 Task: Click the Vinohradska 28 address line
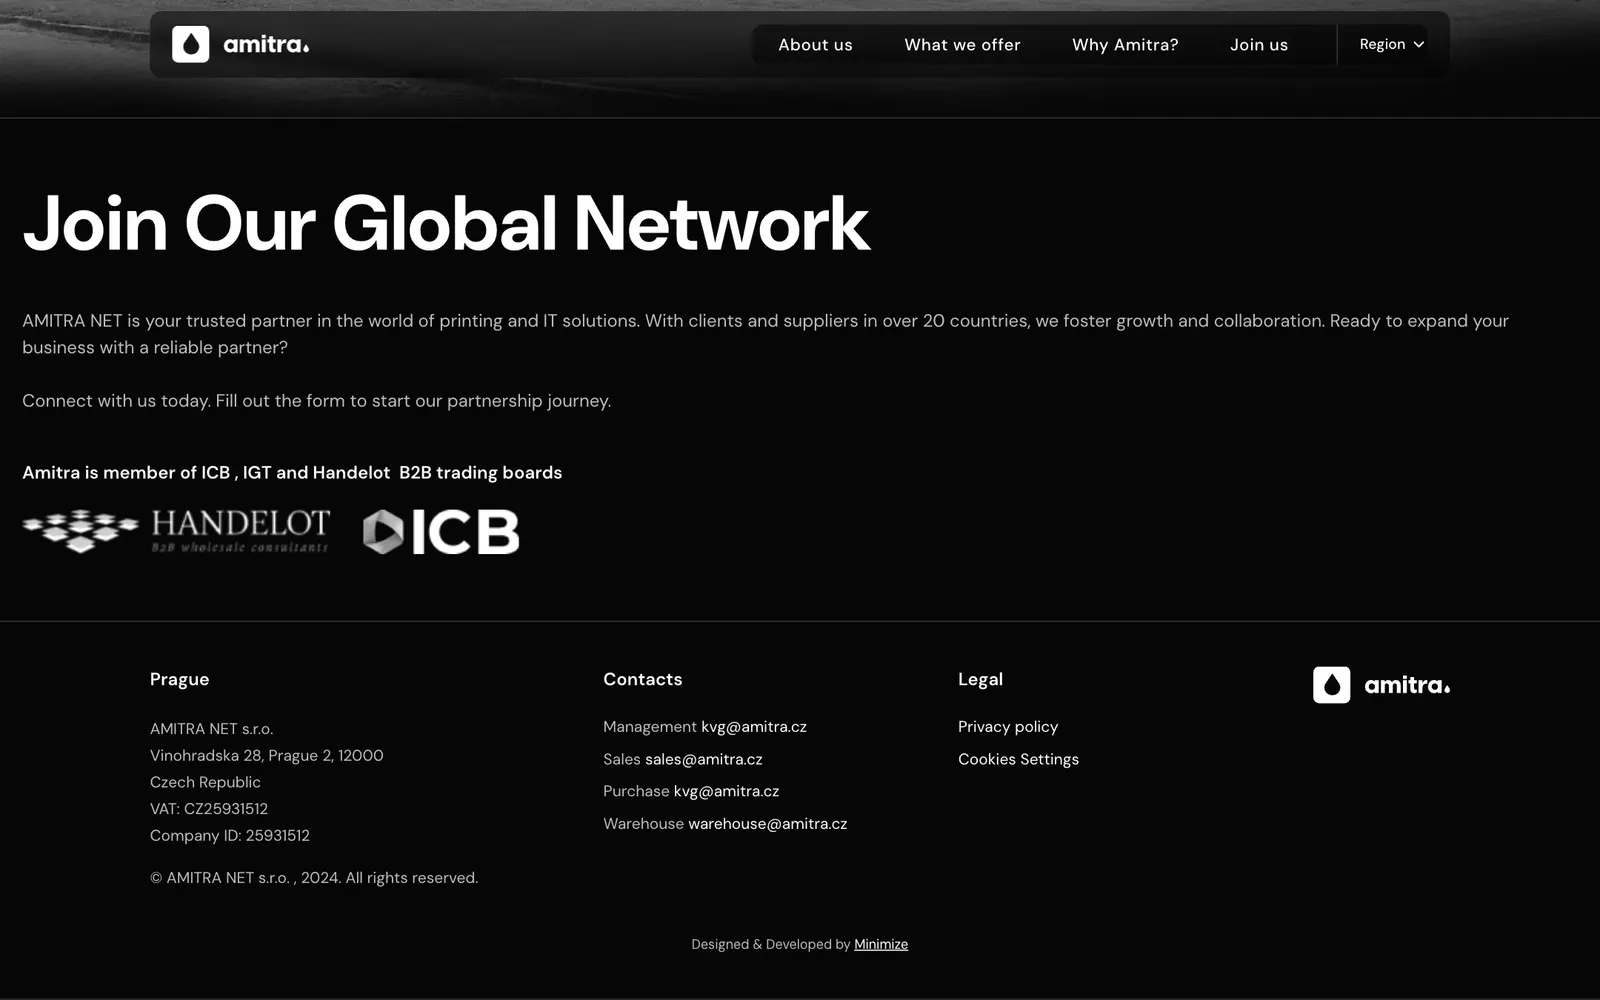click(267, 755)
